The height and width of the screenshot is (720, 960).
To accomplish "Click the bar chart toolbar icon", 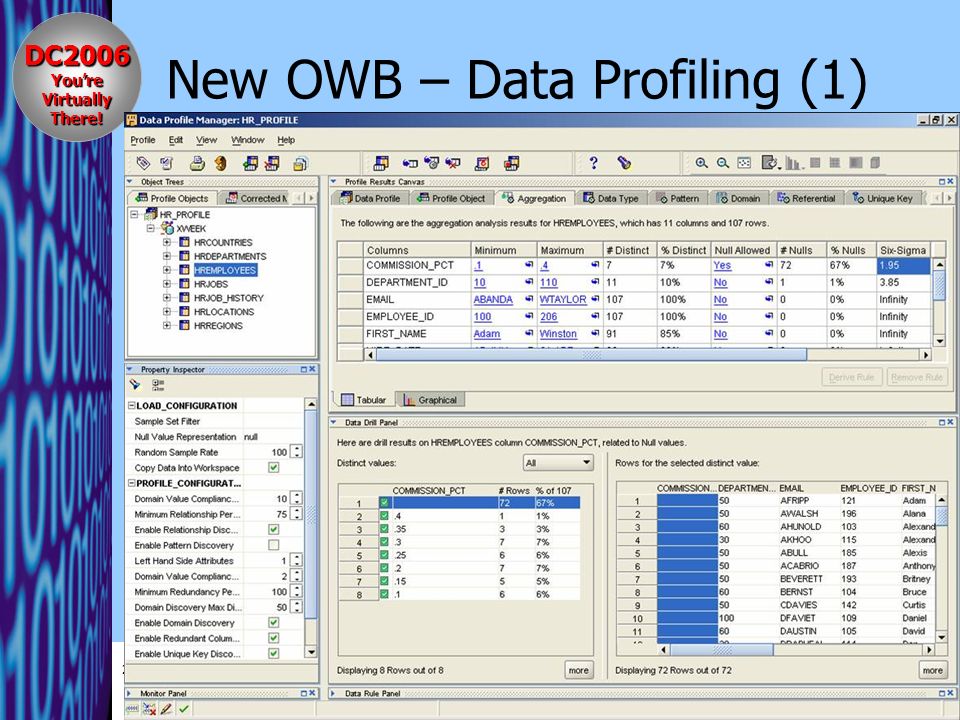I will [793, 163].
